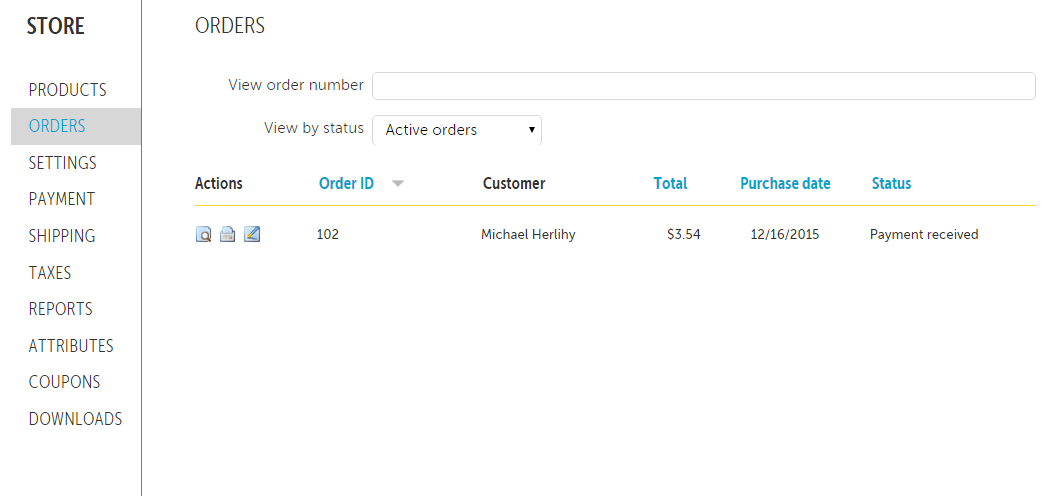Click the print order icon
1062x496 pixels.
pyautogui.click(x=228, y=235)
